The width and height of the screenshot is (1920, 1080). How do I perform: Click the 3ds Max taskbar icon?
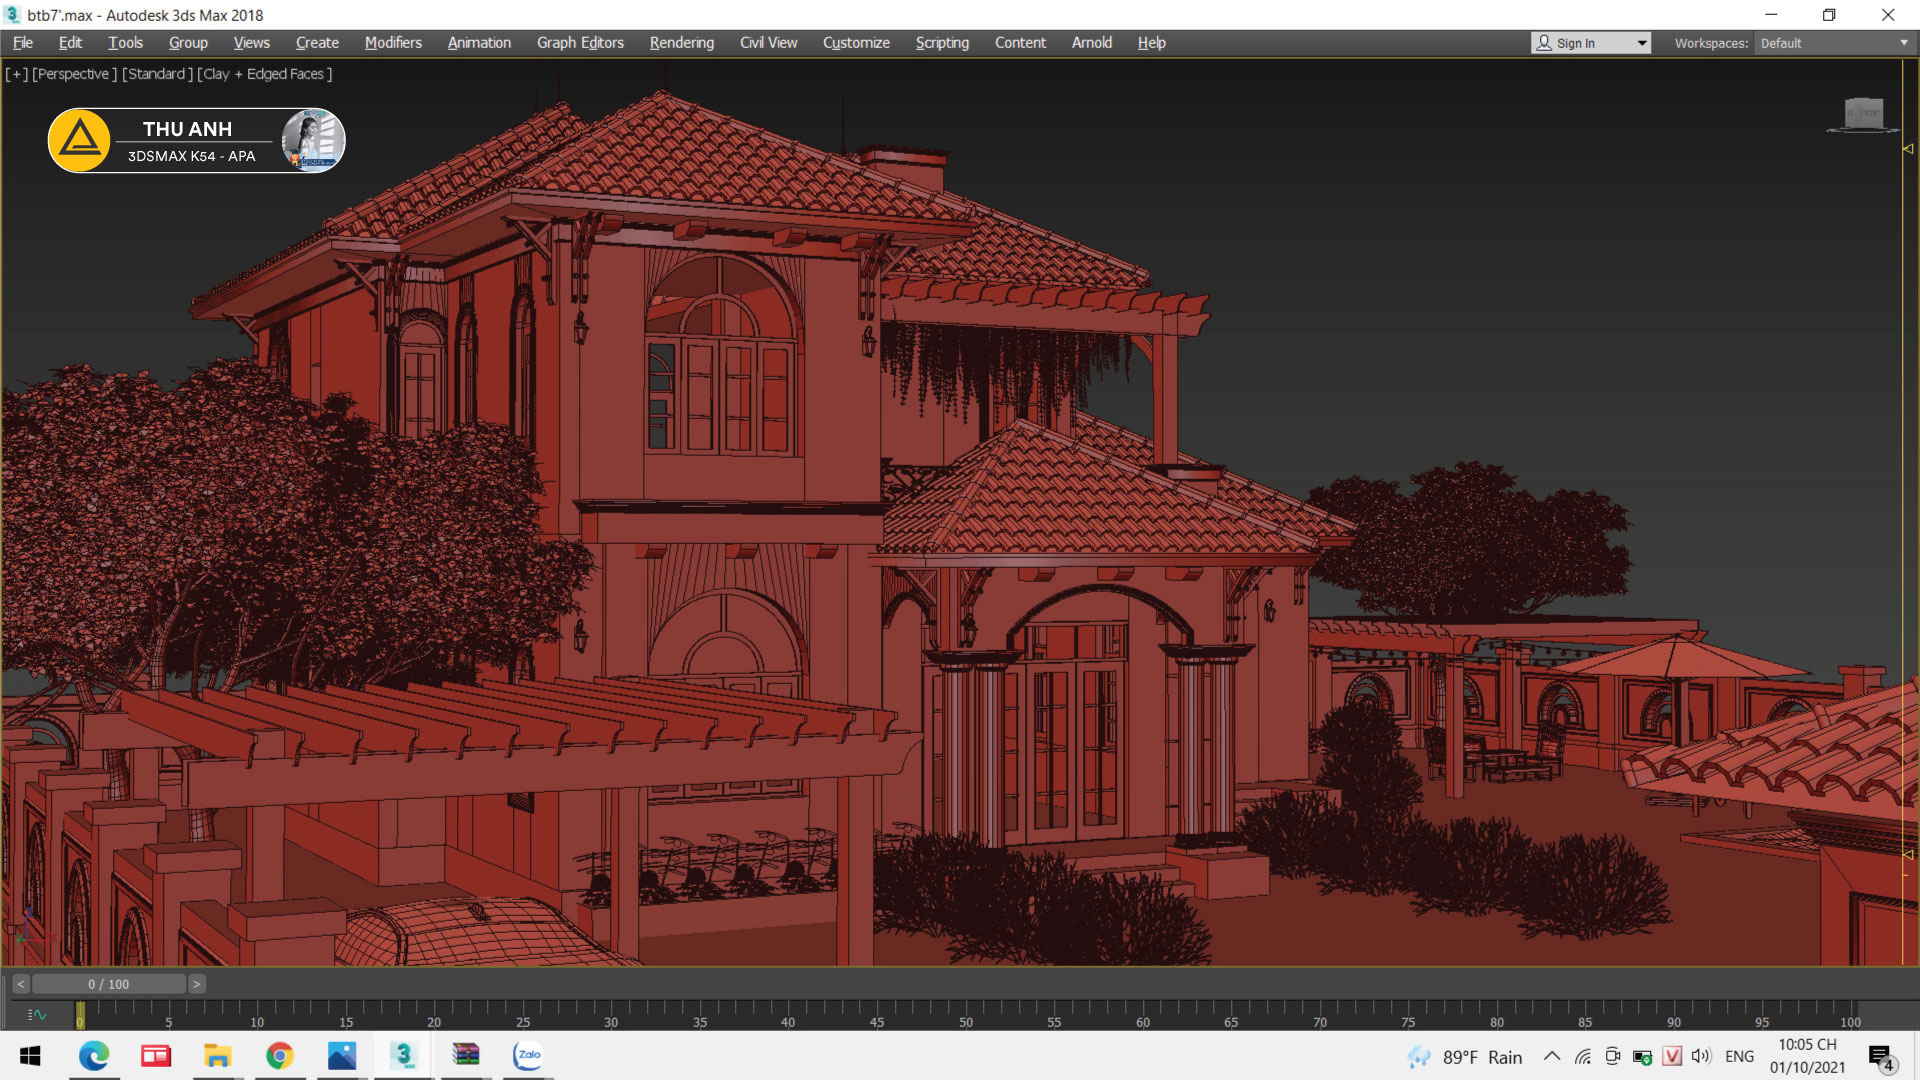404,1055
